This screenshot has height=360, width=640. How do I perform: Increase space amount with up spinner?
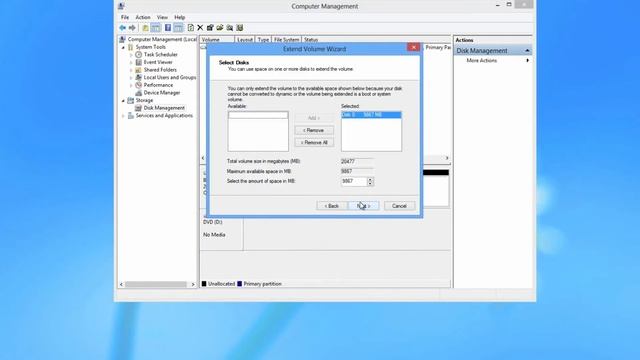pyautogui.click(x=370, y=179)
